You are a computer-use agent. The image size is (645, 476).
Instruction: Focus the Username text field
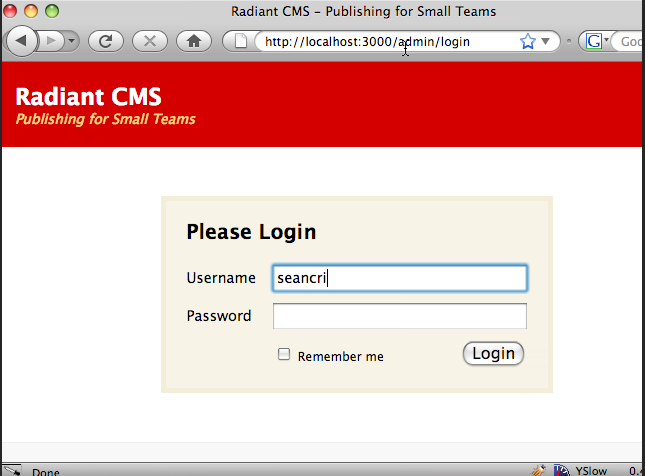(400, 278)
